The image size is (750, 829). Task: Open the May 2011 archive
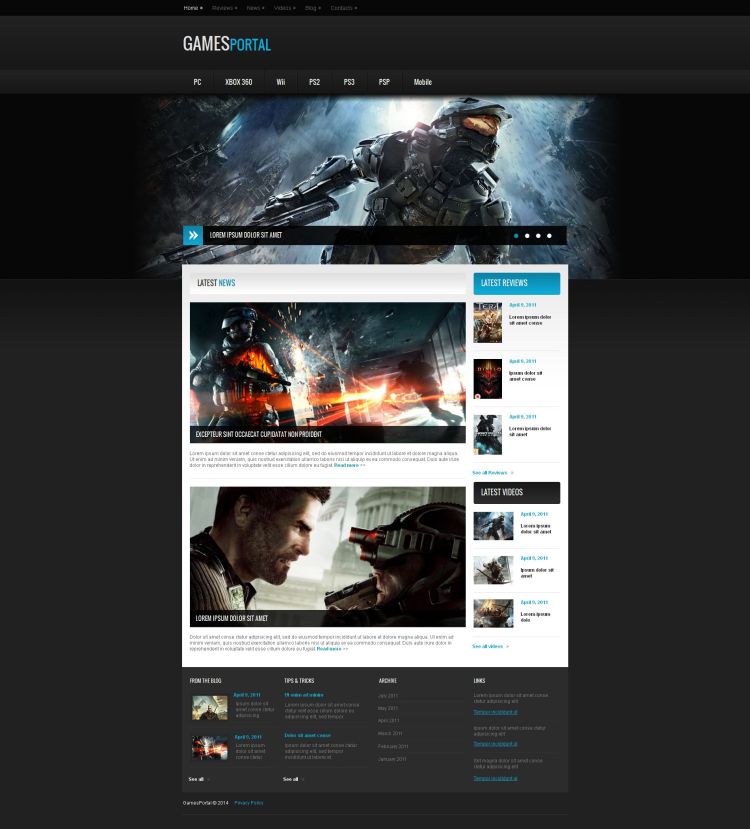click(x=388, y=708)
